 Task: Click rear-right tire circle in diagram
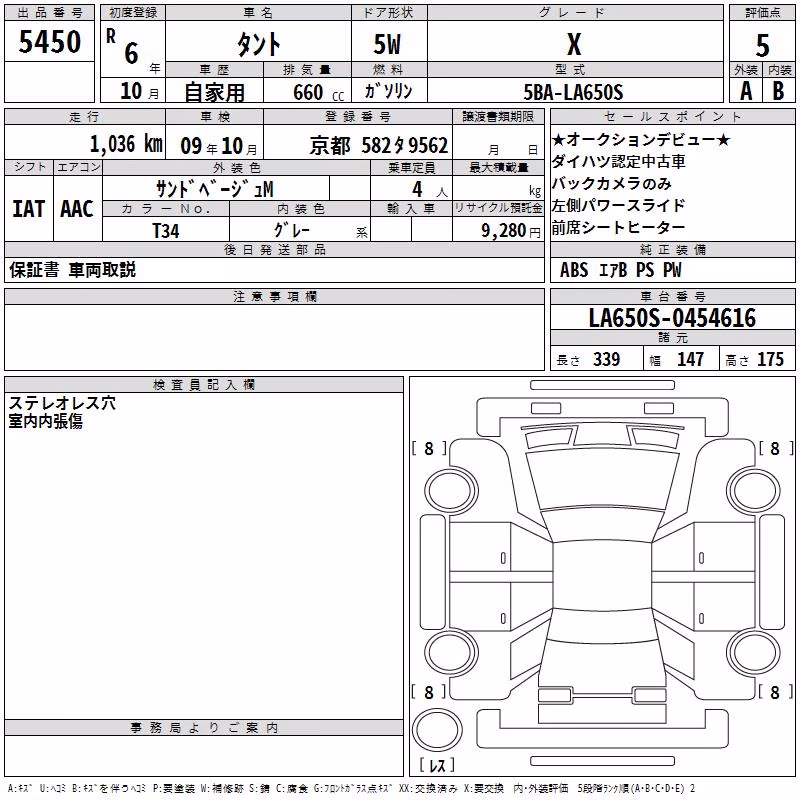754,652
